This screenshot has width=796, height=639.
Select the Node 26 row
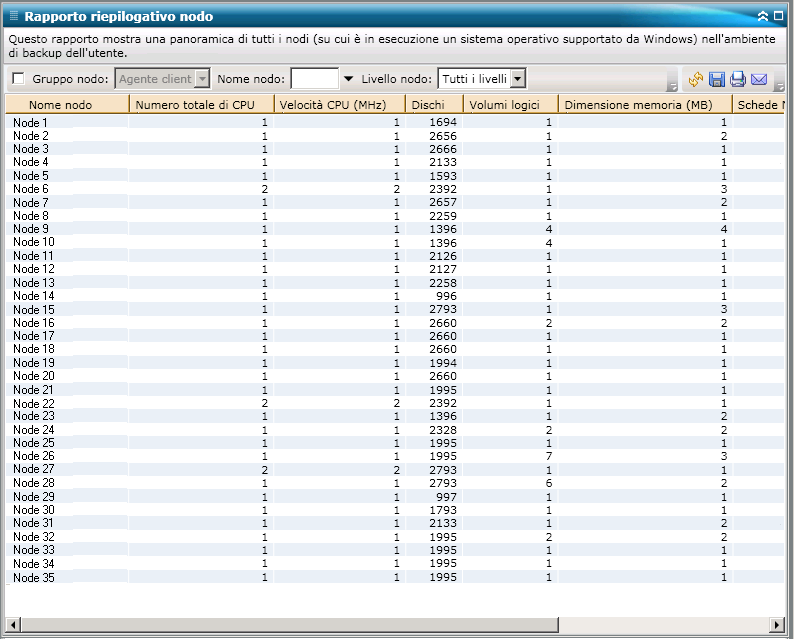[x=395, y=456]
